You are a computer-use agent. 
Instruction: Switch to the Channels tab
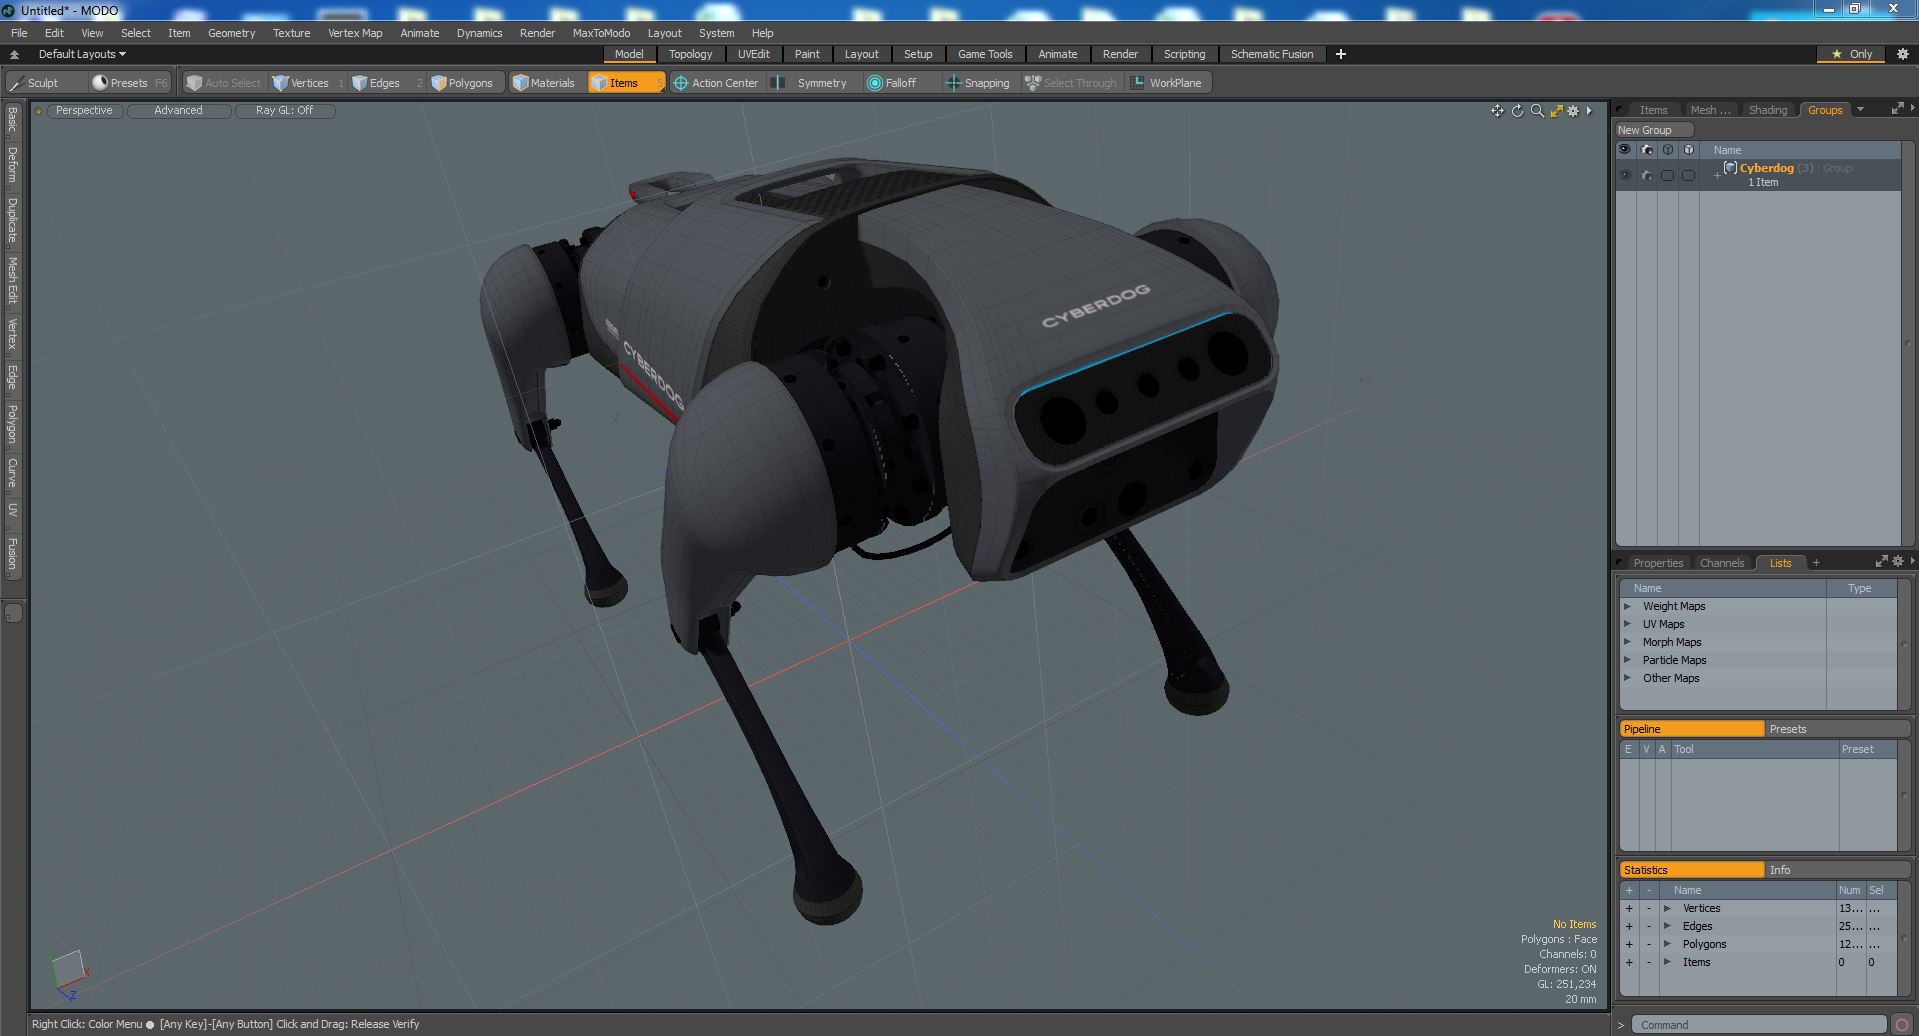(1721, 563)
